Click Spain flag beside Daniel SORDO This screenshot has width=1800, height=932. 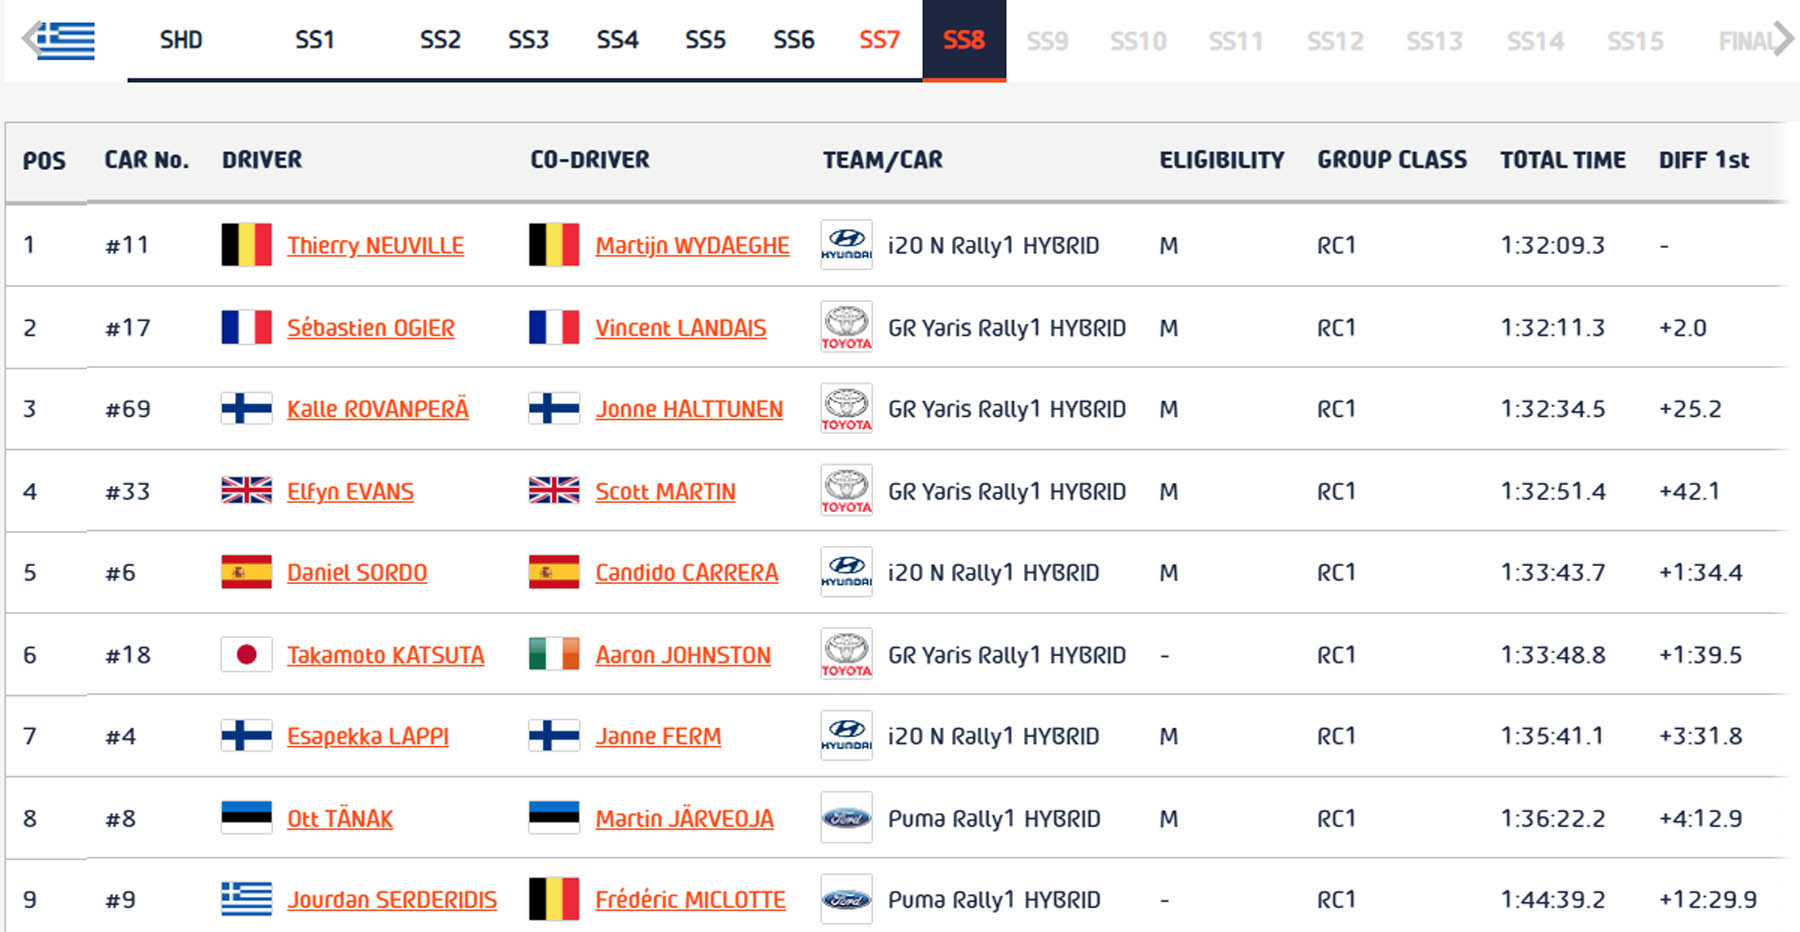tap(246, 572)
